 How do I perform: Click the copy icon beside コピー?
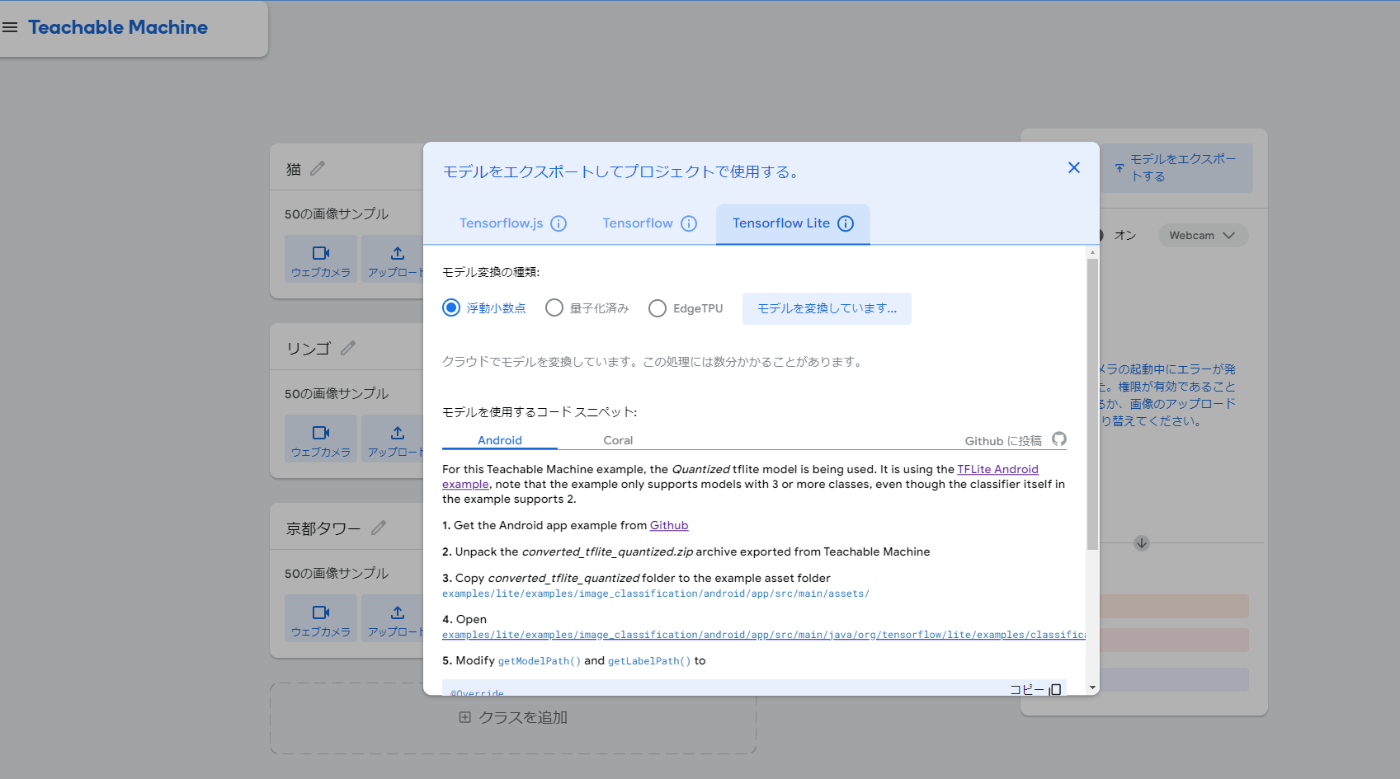[1055, 690]
